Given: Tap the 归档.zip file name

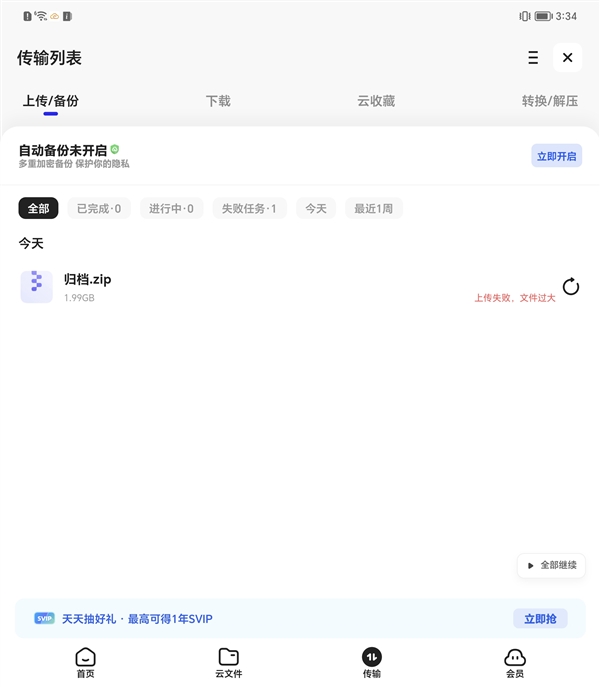Looking at the screenshot, I should point(88,279).
